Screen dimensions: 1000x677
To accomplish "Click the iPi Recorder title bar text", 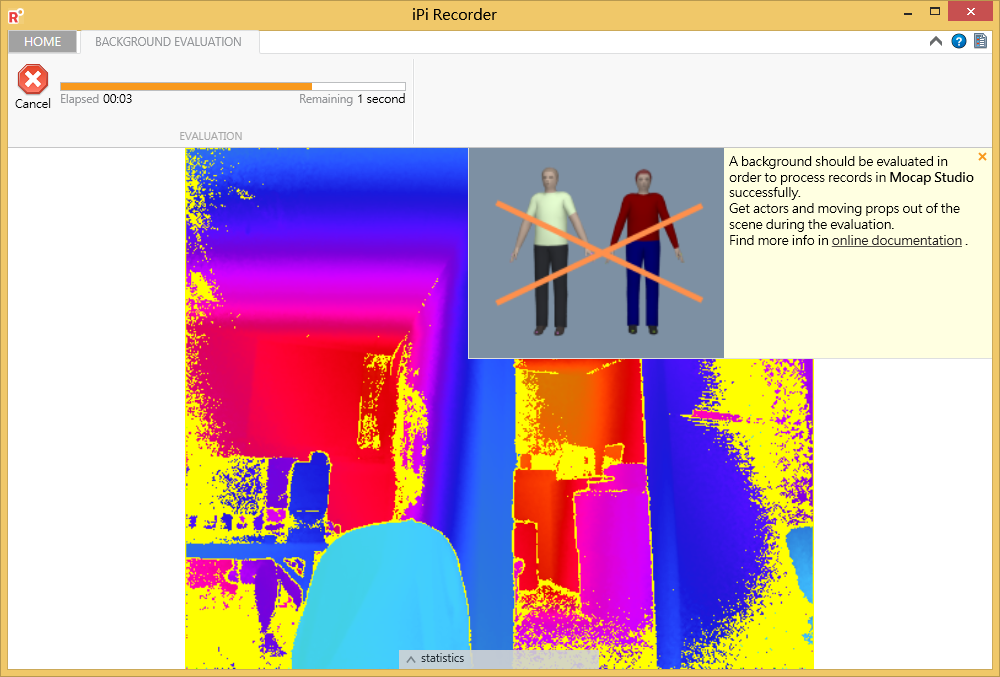I will [454, 14].
